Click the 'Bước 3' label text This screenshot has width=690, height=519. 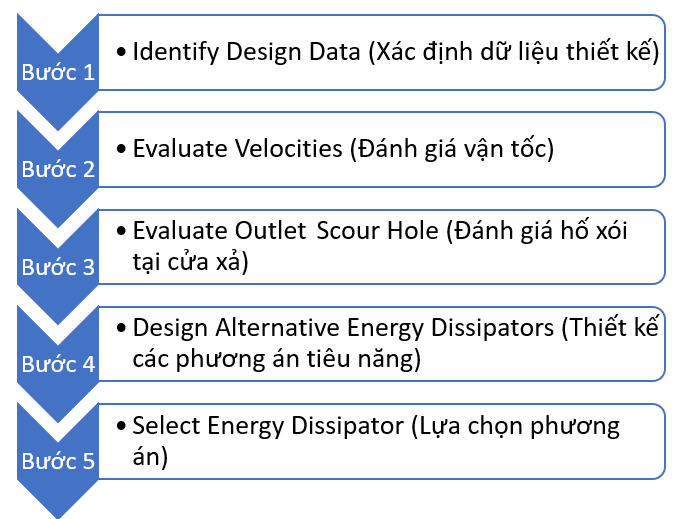coord(58,267)
